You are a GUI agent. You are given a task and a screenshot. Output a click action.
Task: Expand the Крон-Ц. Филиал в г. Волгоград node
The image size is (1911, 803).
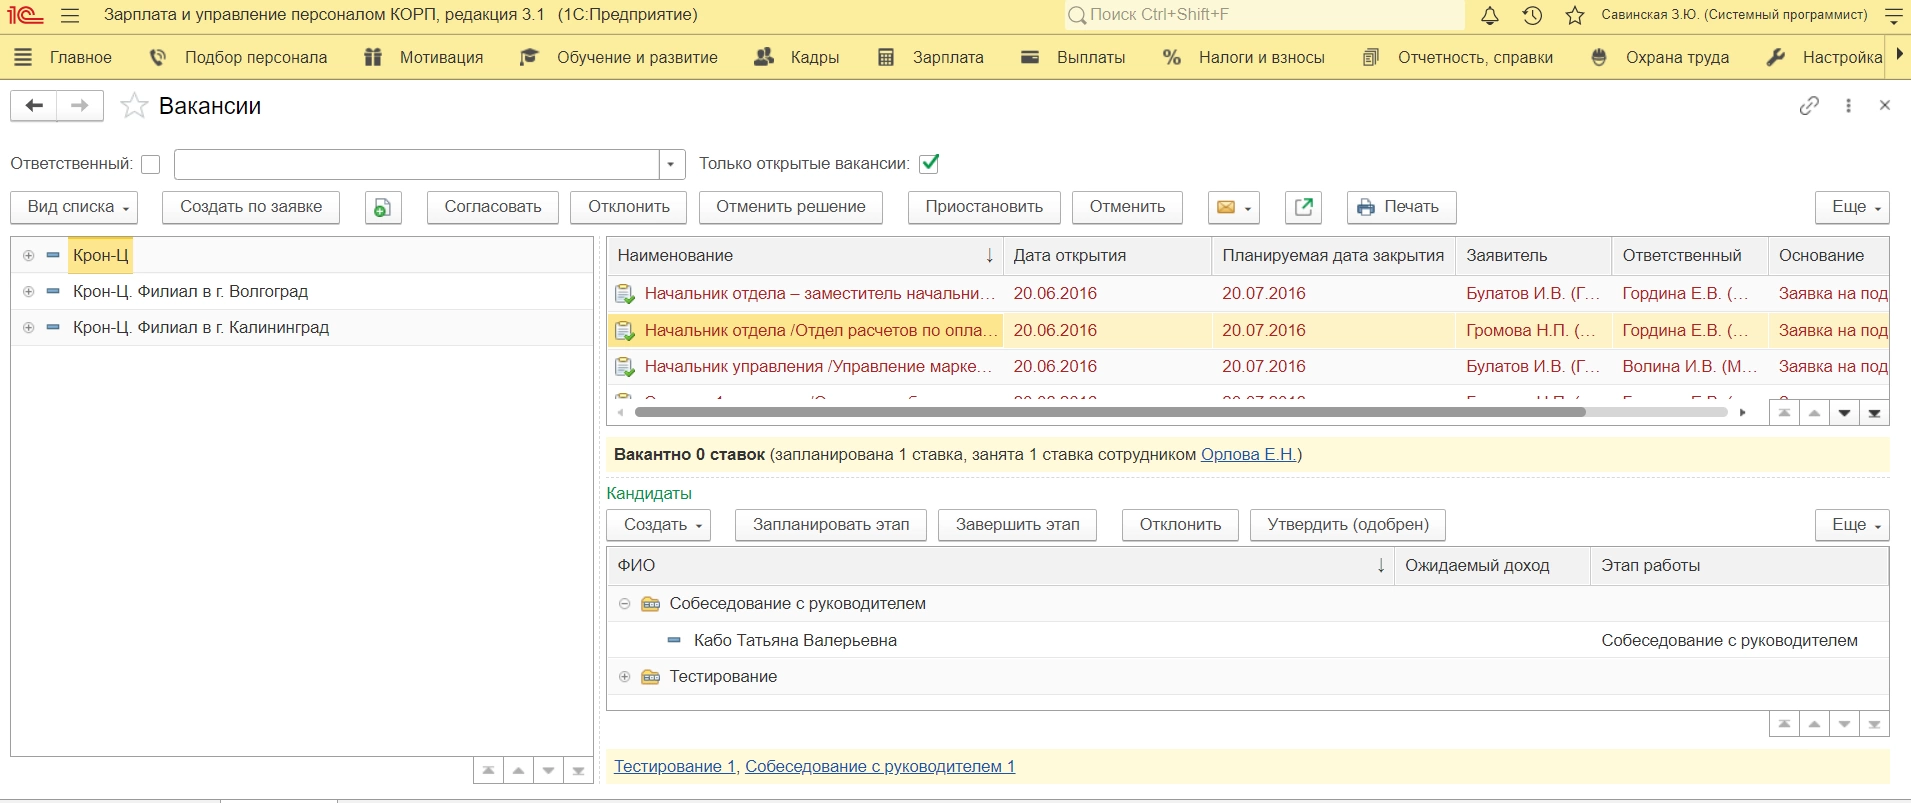pos(29,292)
